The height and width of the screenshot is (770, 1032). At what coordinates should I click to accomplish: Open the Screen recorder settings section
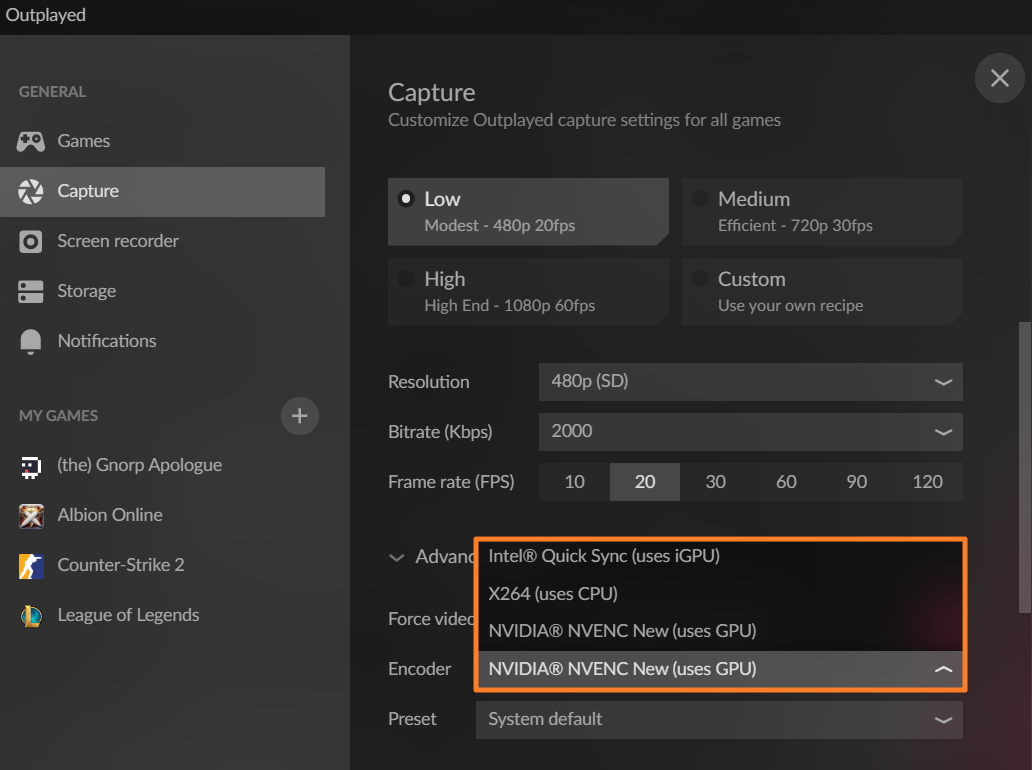163,242
